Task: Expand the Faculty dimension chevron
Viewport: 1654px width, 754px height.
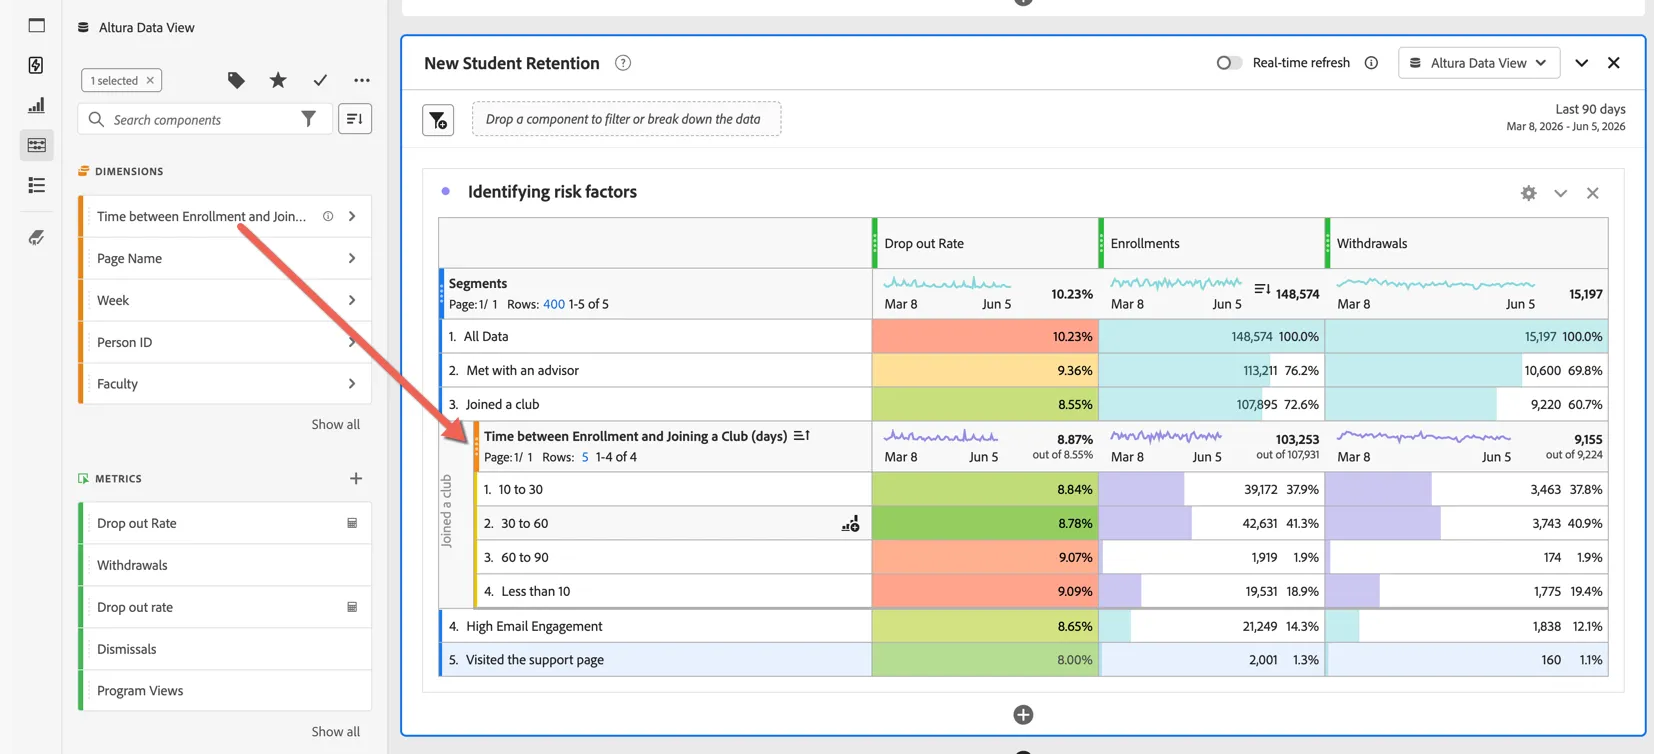Action: click(x=352, y=384)
